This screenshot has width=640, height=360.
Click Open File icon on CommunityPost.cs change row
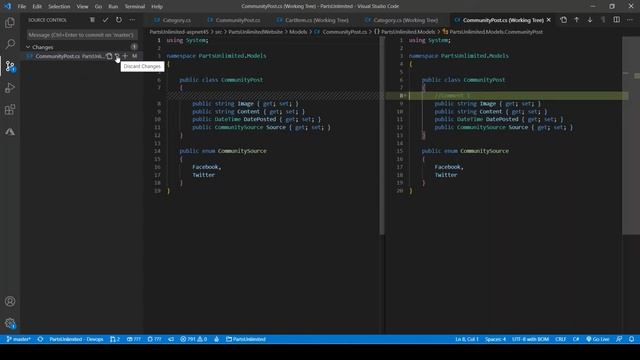pyautogui.click(x=109, y=56)
